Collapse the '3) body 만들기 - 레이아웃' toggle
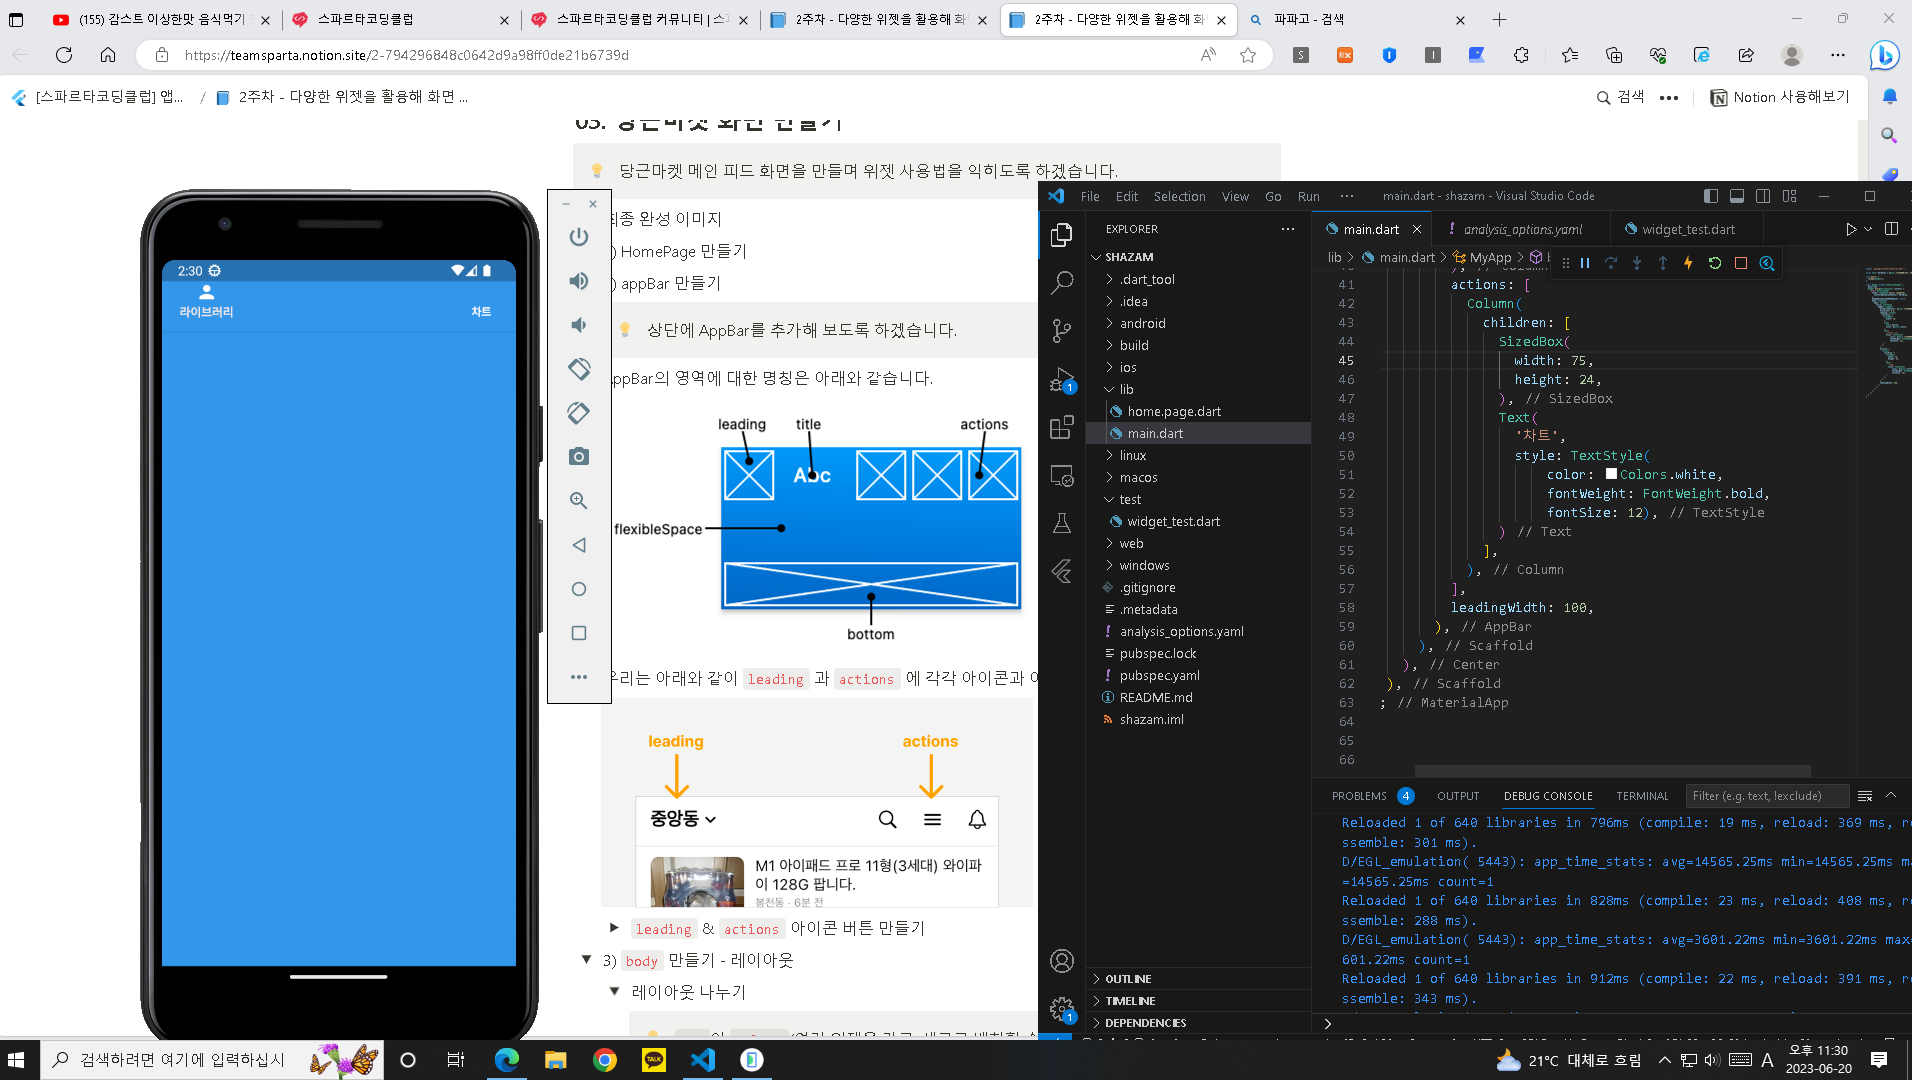Image resolution: width=1912 pixels, height=1080 pixels. point(586,960)
